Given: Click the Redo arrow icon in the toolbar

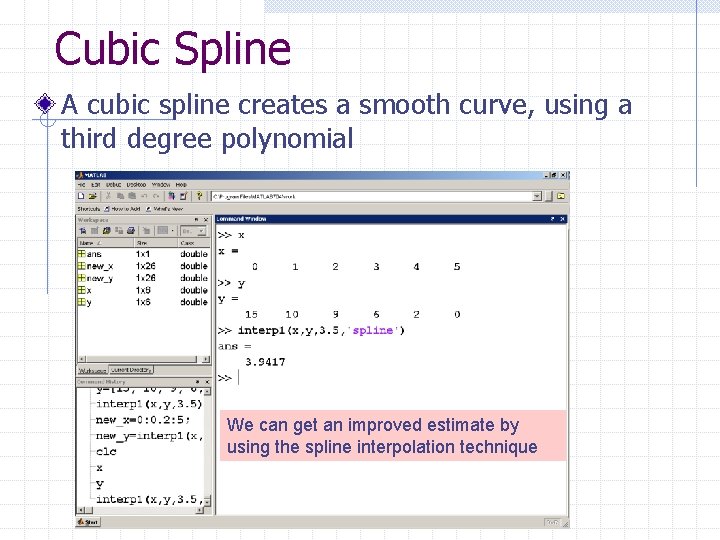Looking at the screenshot, I should pyautogui.click(x=156, y=196).
